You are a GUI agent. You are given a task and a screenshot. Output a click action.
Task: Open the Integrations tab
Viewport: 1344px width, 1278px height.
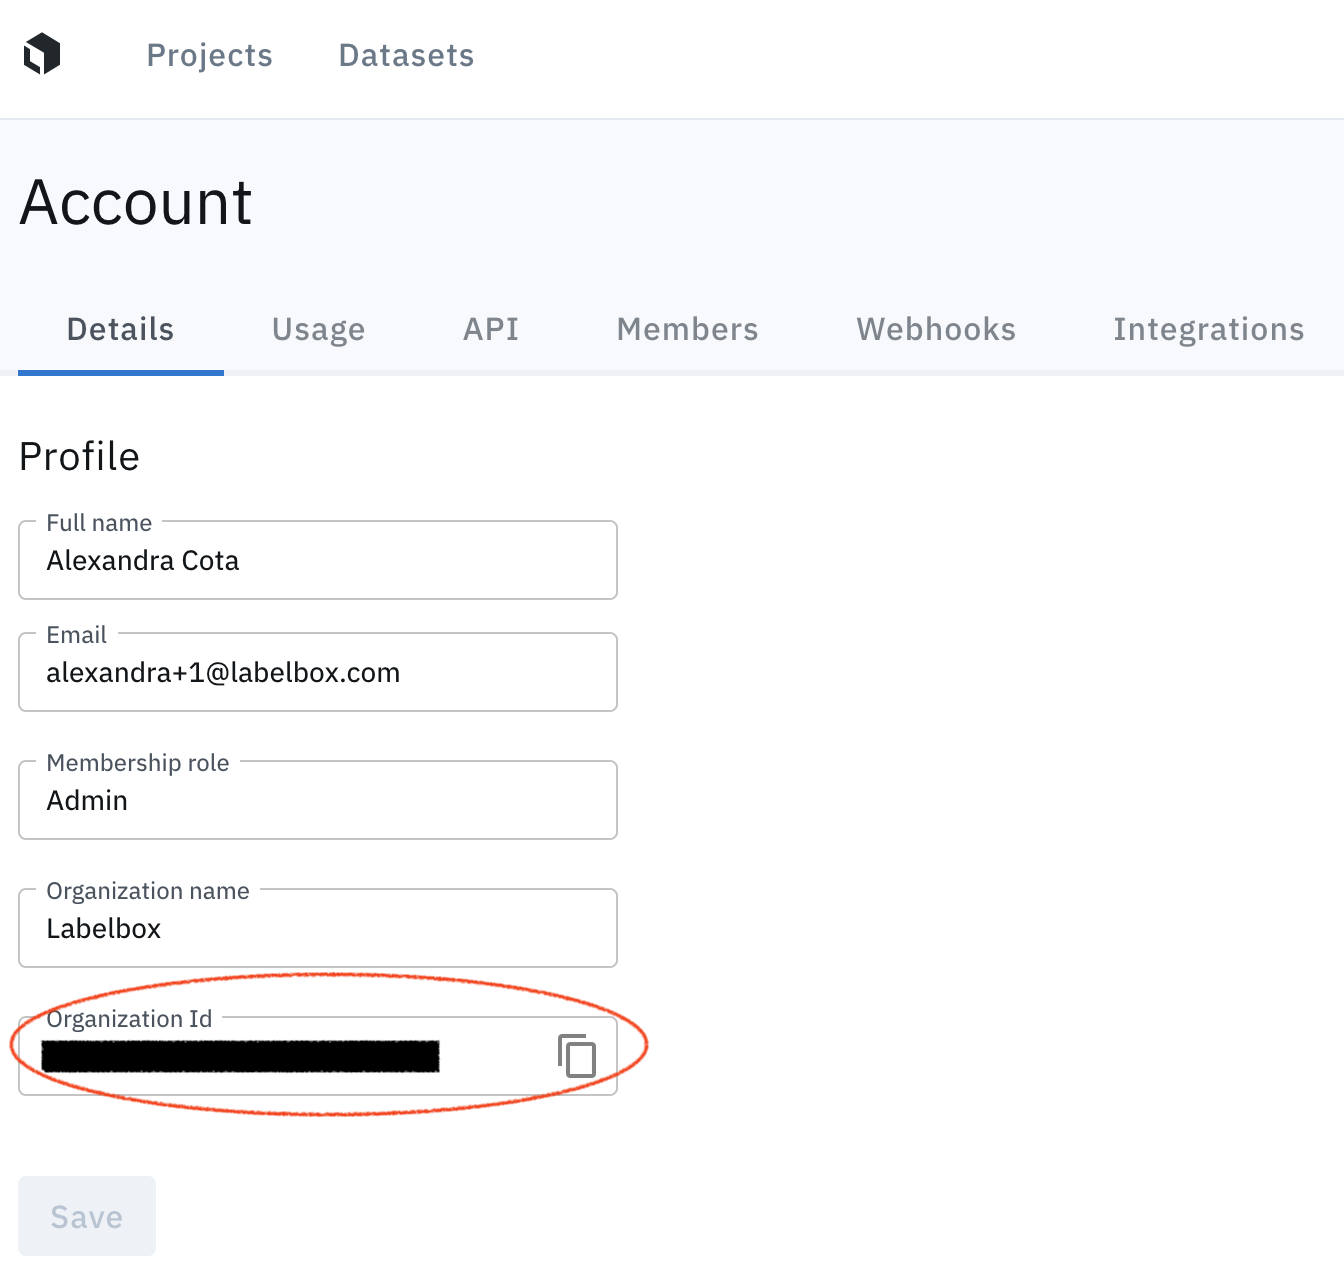1209,329
